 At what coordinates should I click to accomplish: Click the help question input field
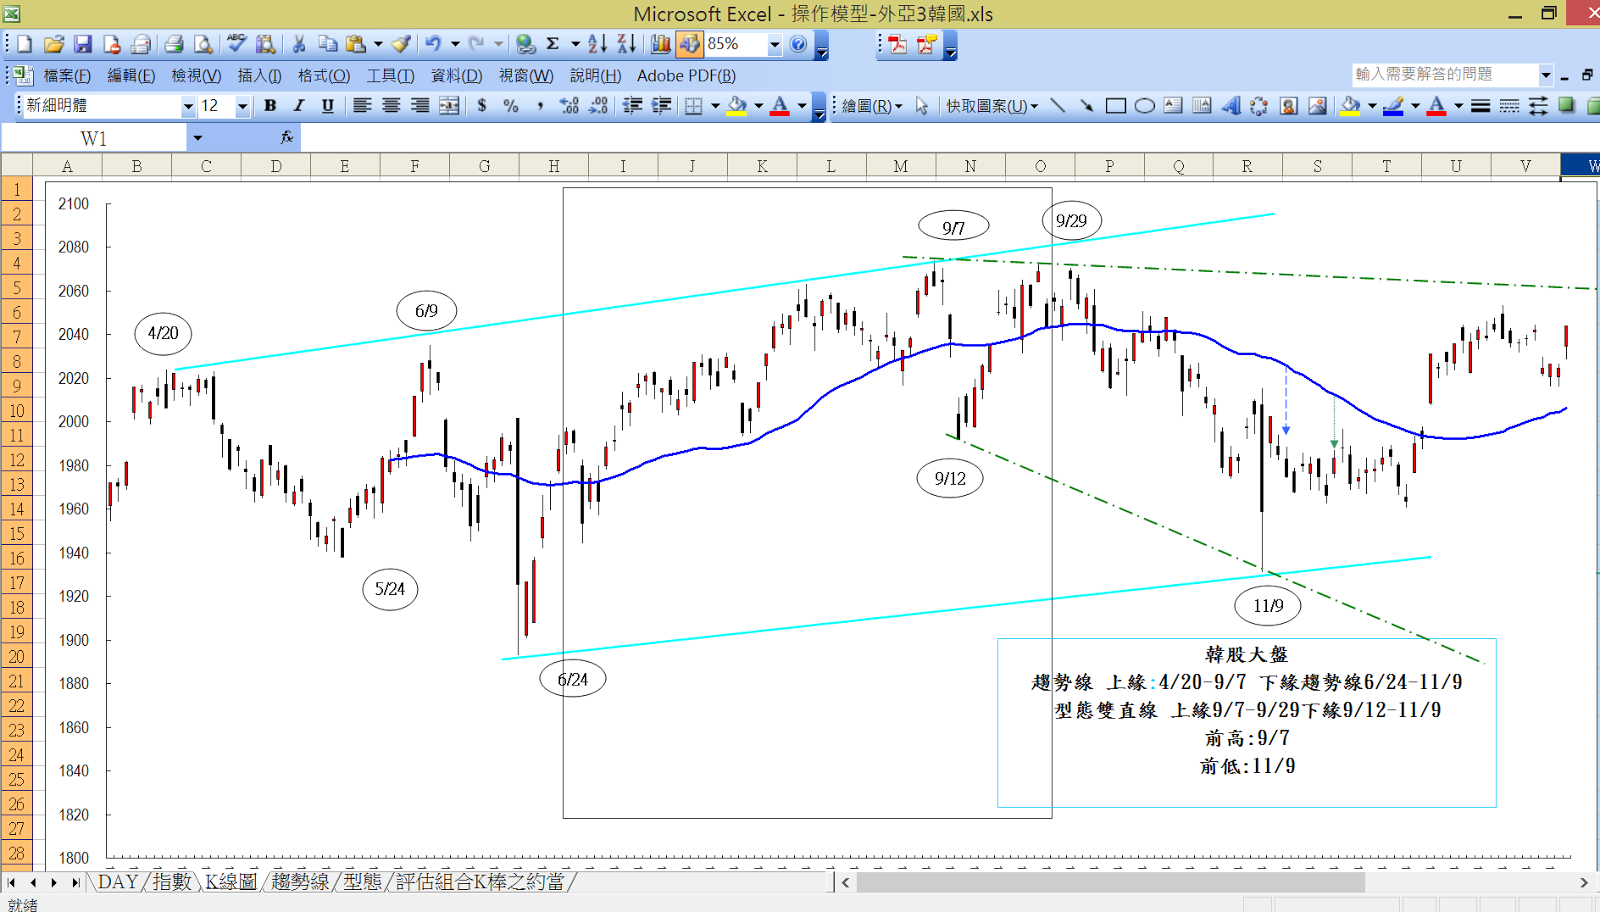[1444, 75]
